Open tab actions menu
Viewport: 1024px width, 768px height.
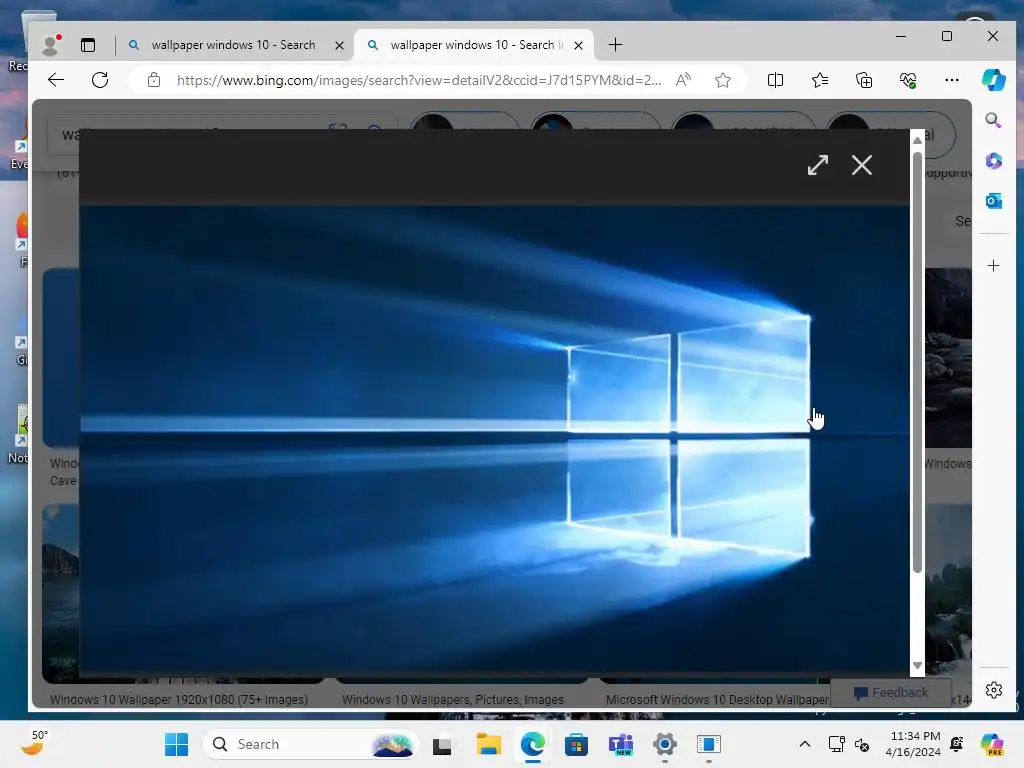(88, 45)
